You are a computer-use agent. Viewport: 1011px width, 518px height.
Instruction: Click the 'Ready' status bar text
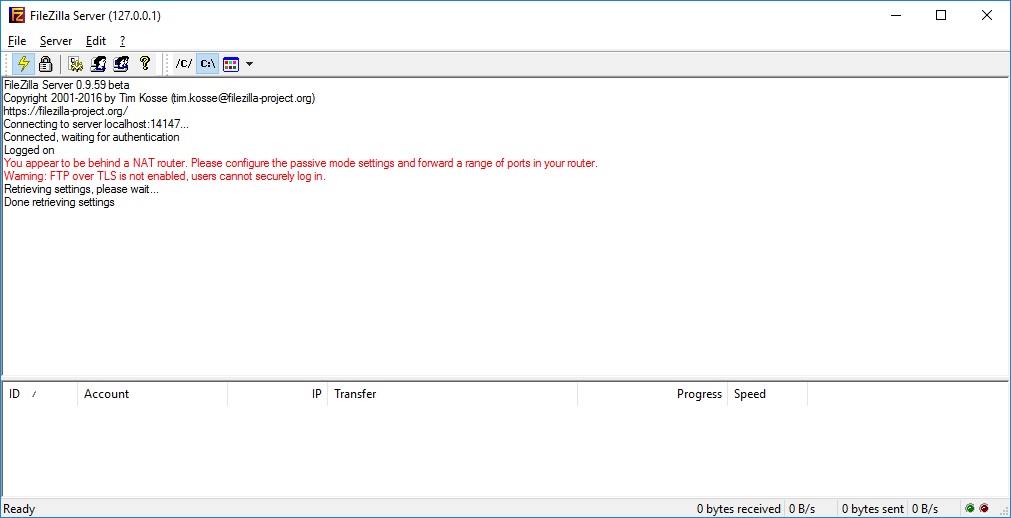pyautogui.click(x=19, y=509)
